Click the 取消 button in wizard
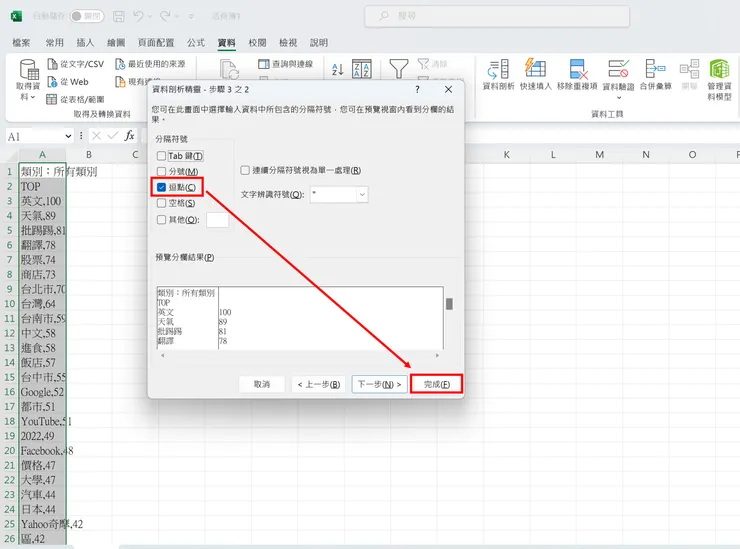This screenshot has height=549, width=740. tap(262, 384)
